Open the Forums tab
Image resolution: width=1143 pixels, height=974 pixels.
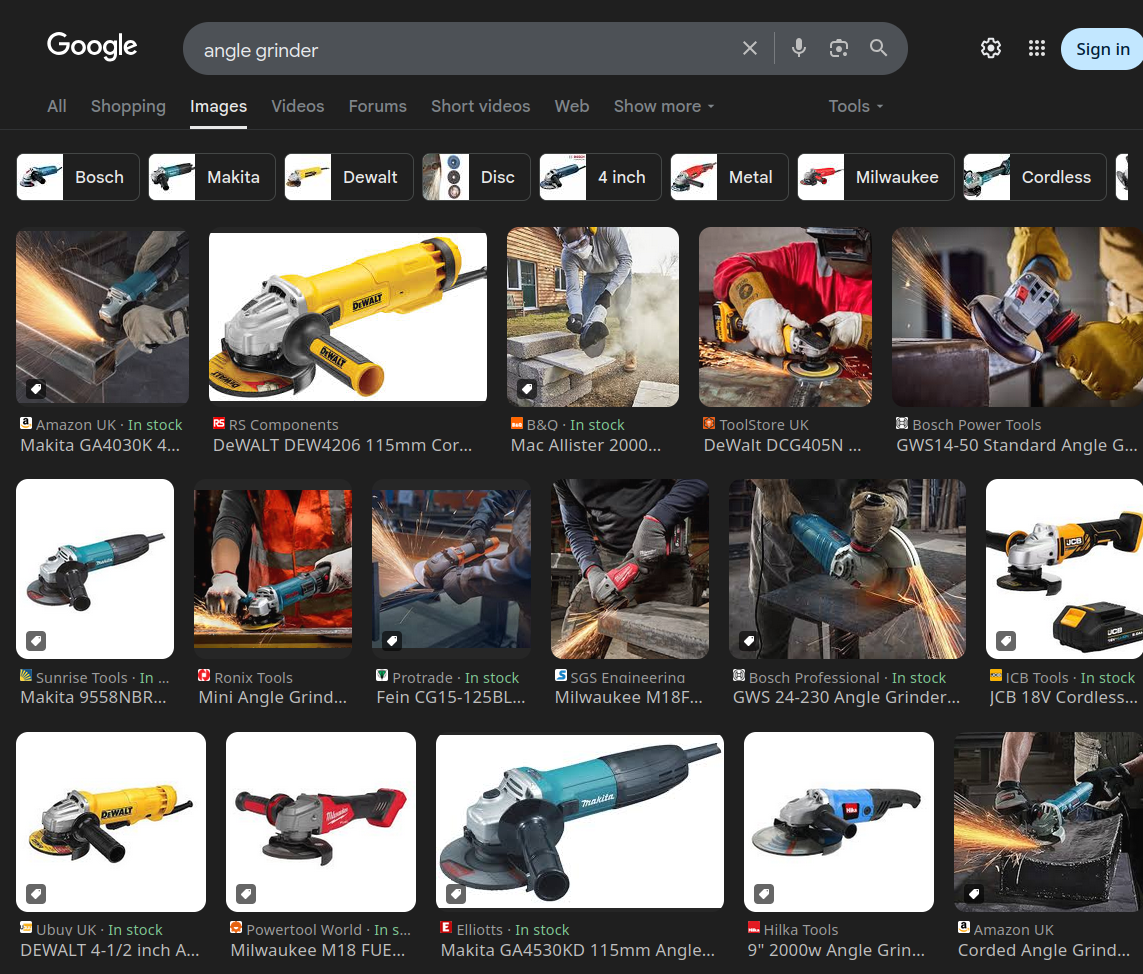378,106
